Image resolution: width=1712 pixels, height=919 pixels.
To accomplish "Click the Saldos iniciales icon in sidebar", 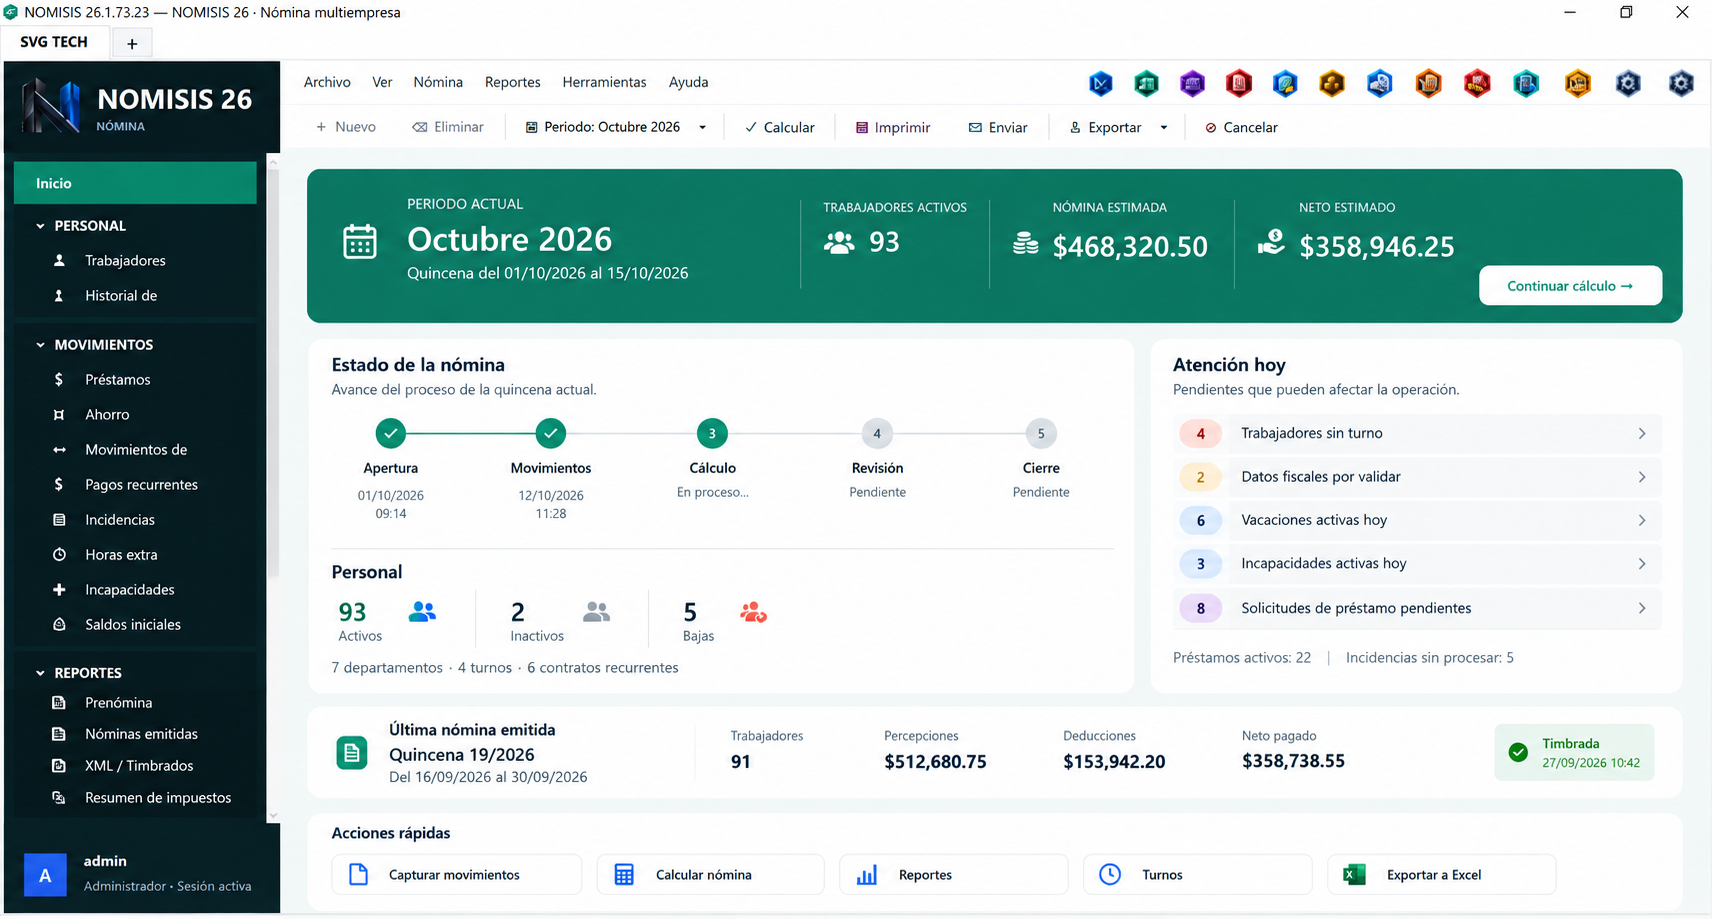I will [x=59, y=624].
